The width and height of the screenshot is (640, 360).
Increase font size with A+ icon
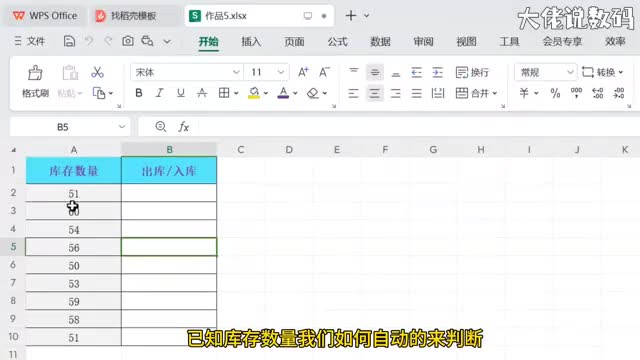tap(303, 72)
